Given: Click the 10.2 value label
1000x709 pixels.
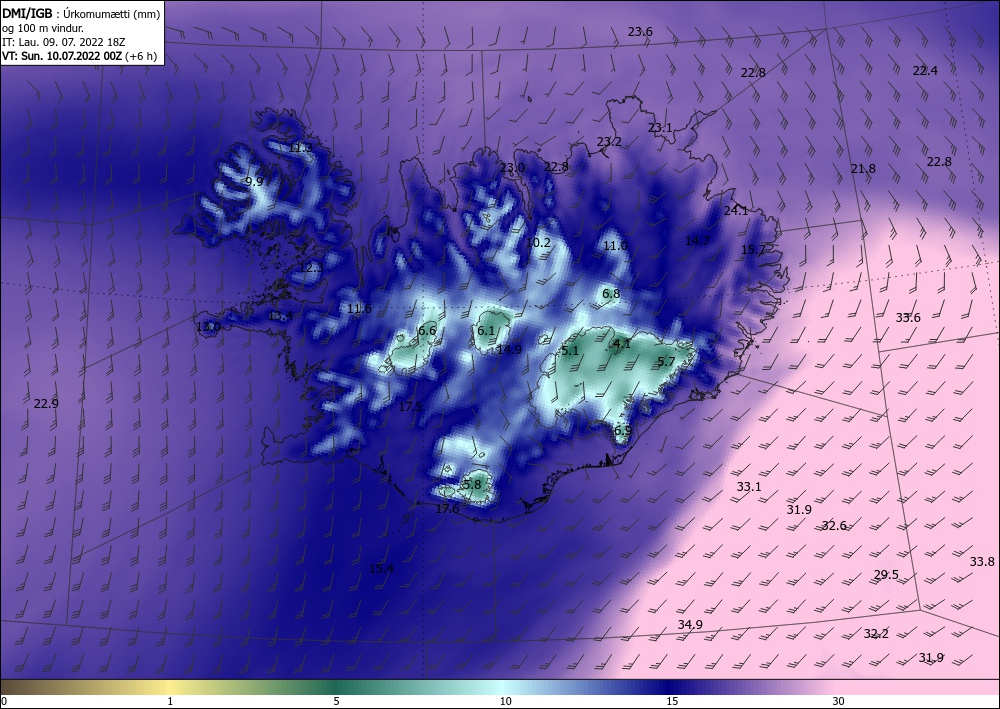Looking at the screenshot, I should [x=538, y=242].
